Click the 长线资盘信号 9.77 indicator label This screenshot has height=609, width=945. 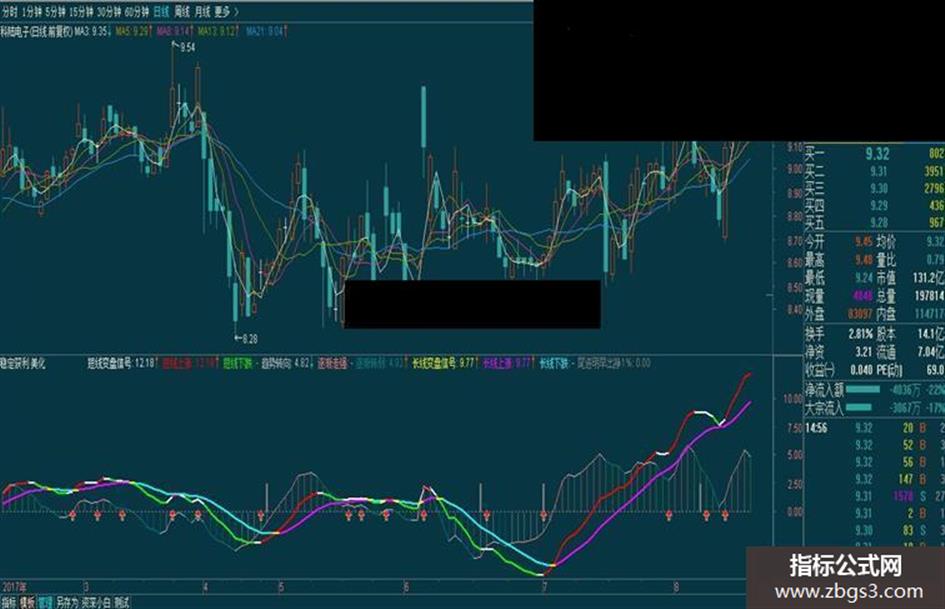point(445,363)
